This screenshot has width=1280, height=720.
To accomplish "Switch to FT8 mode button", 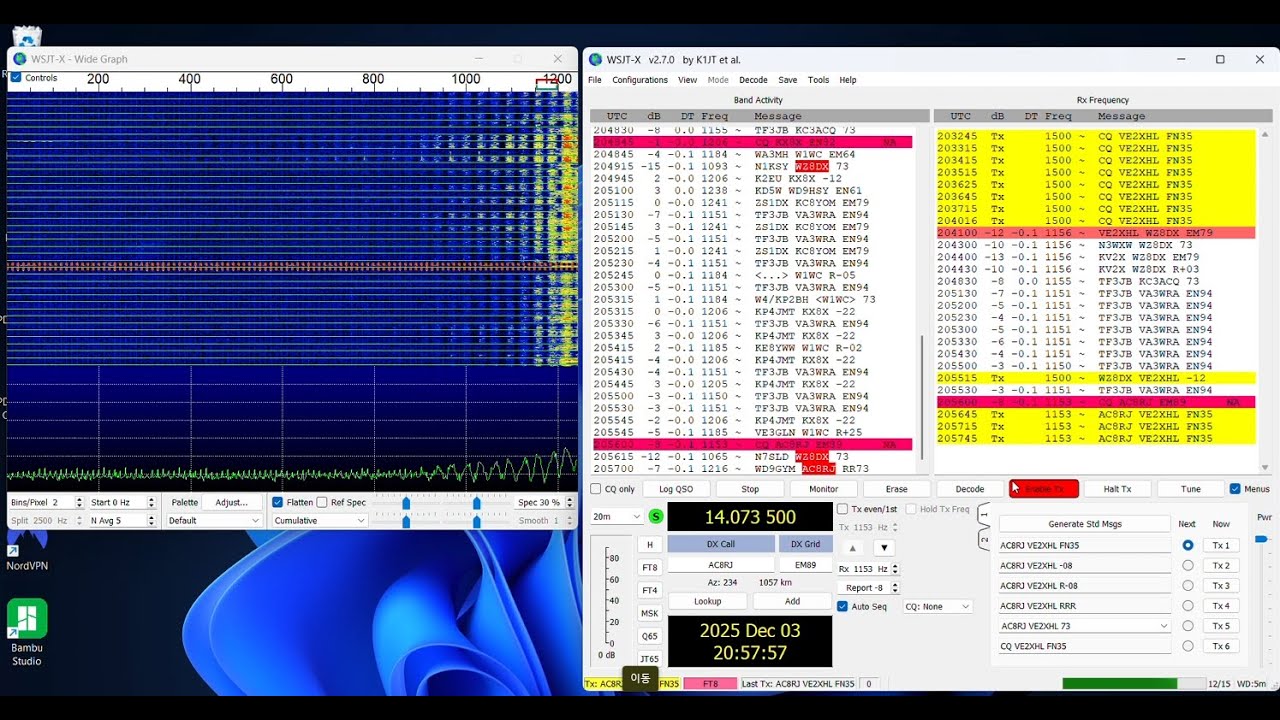I will coord(650,567).
